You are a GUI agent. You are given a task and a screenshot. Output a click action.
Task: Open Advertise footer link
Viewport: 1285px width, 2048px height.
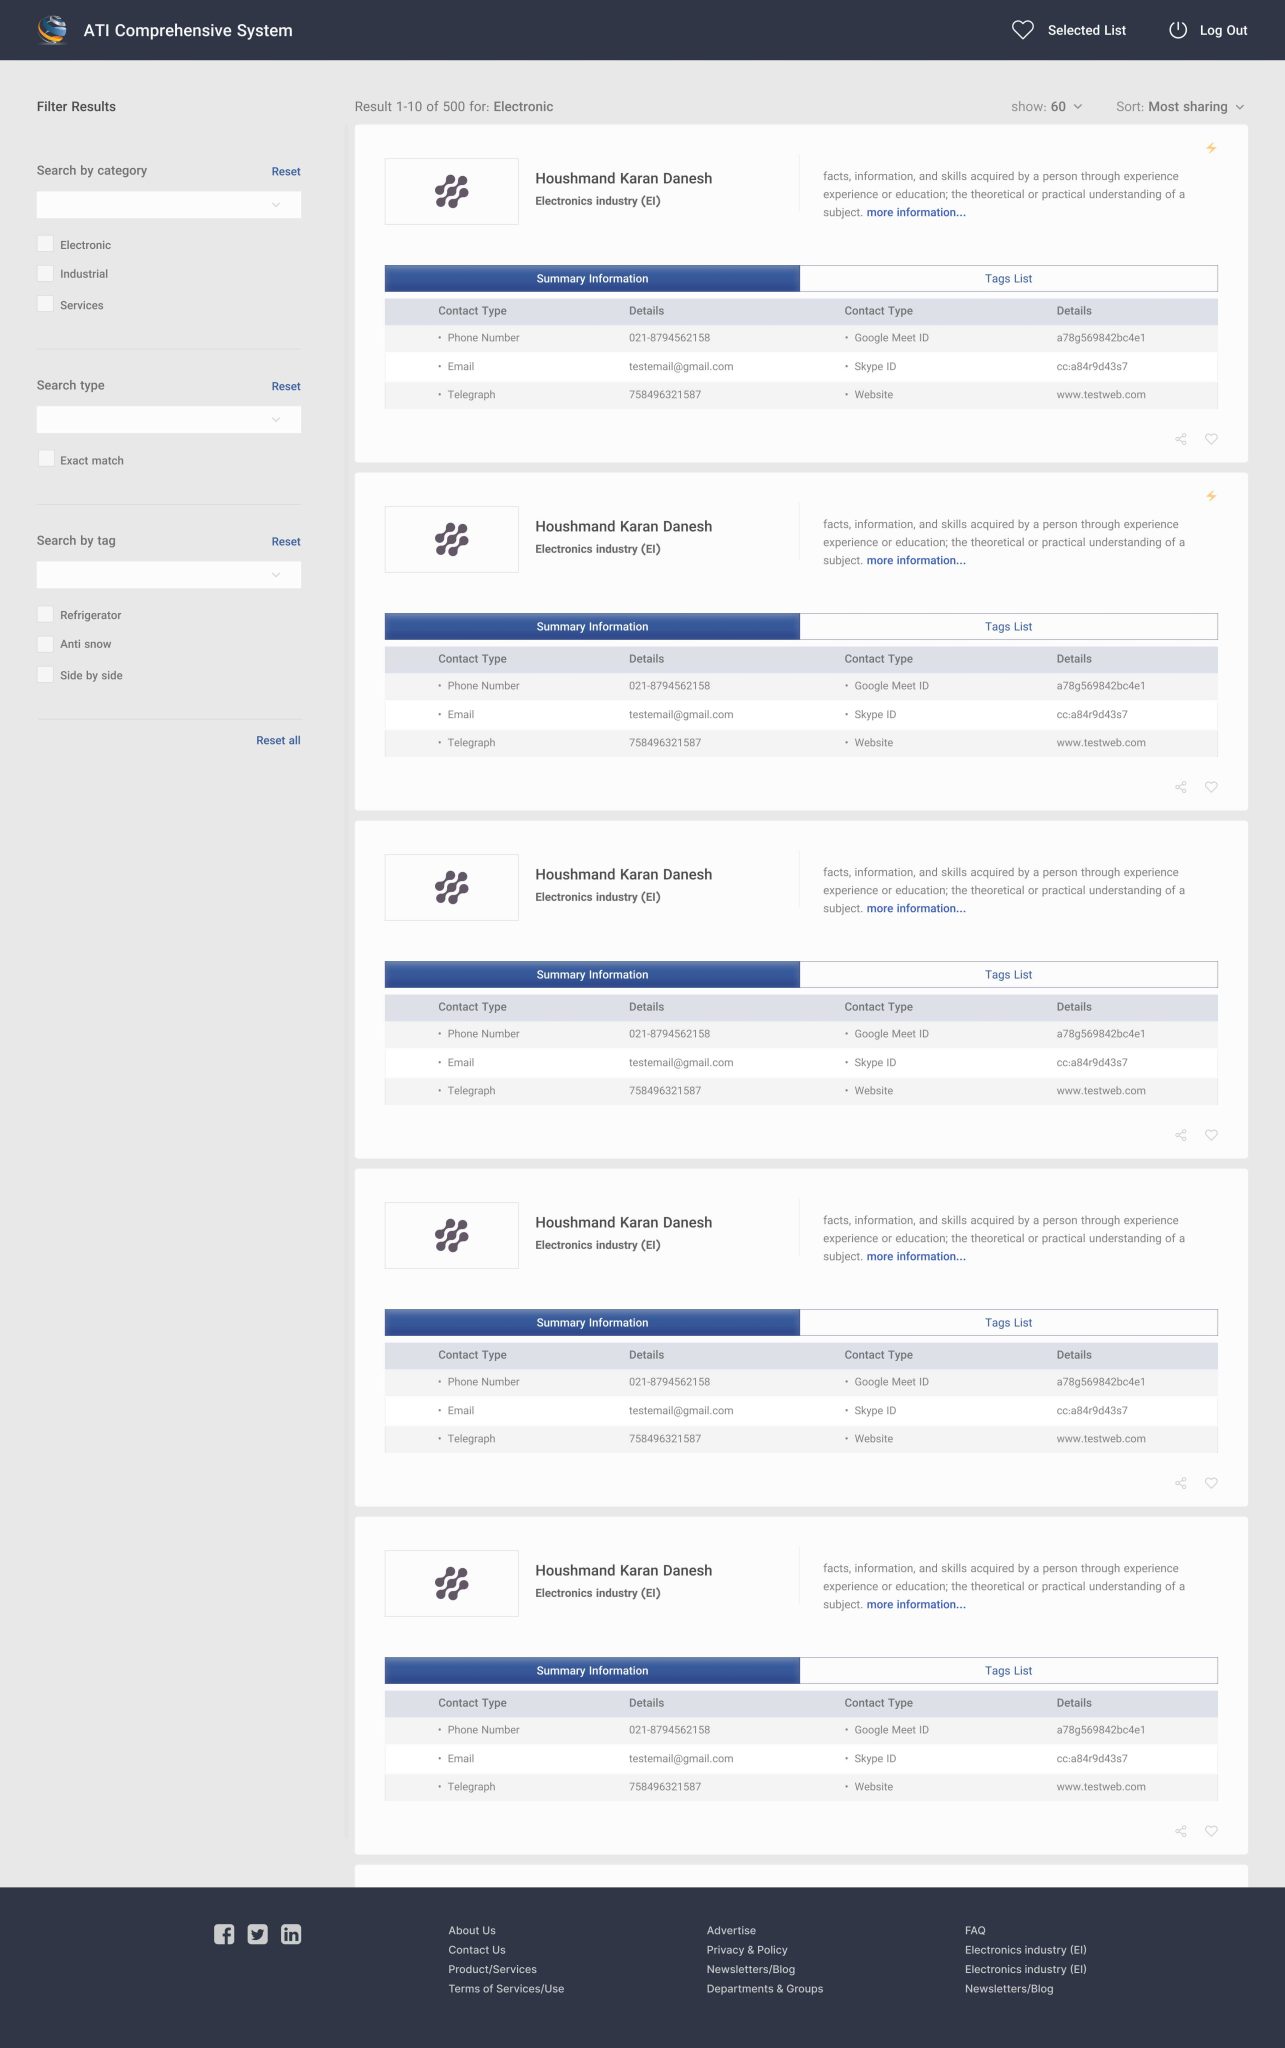click(731, 1931)
